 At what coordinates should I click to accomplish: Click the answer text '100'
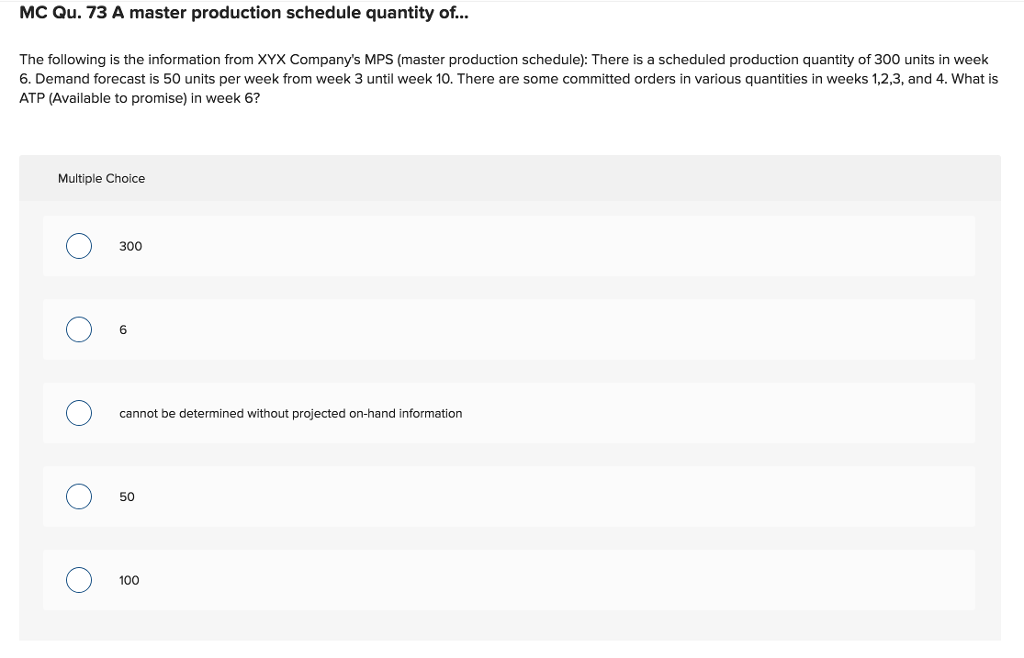click(129, 580)
